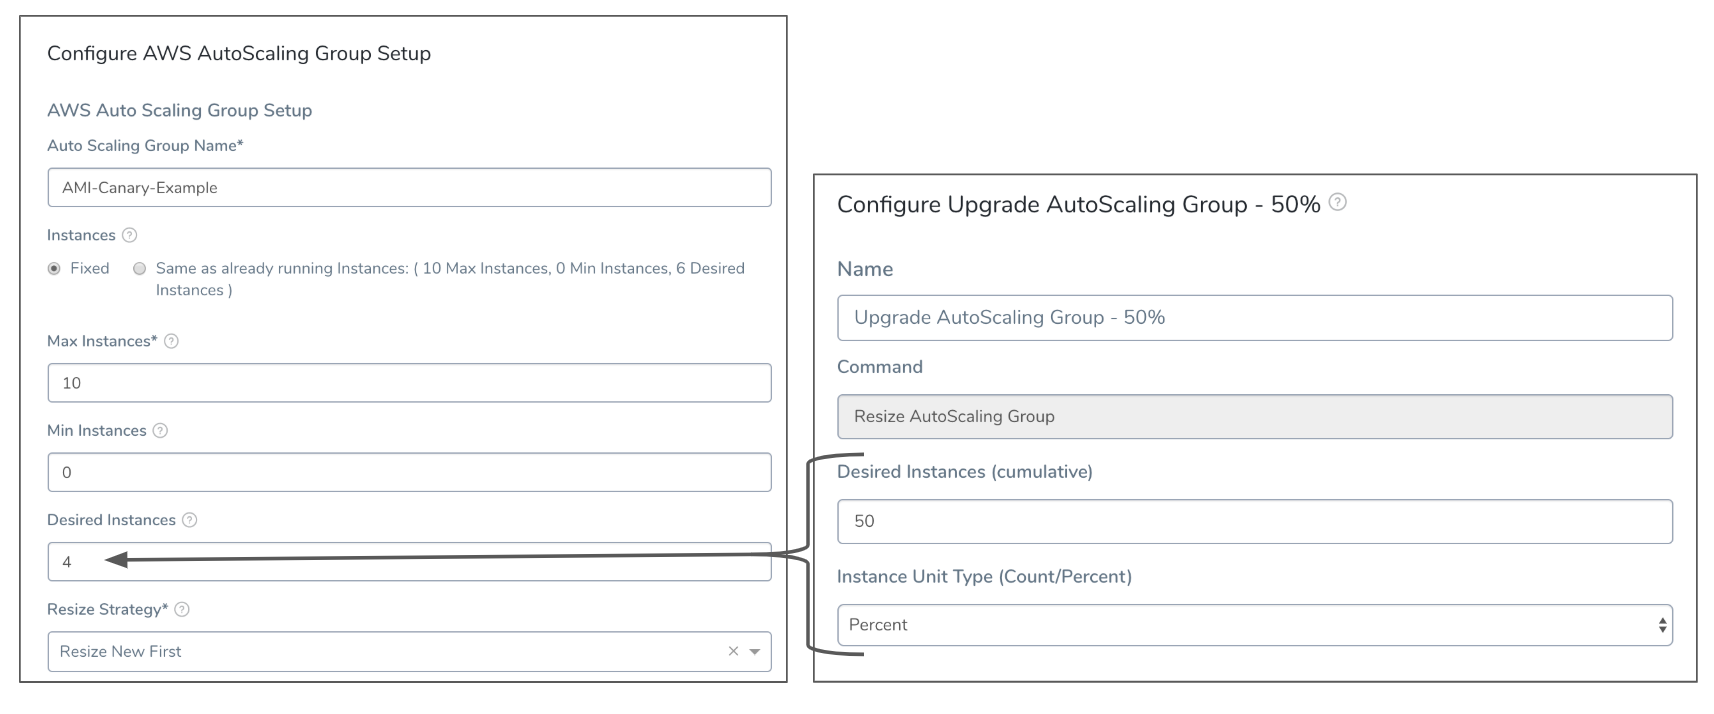Show Max Instances help tooltip icon
Viewport: 1714px width, 714px height.
(x=171, y=341)
